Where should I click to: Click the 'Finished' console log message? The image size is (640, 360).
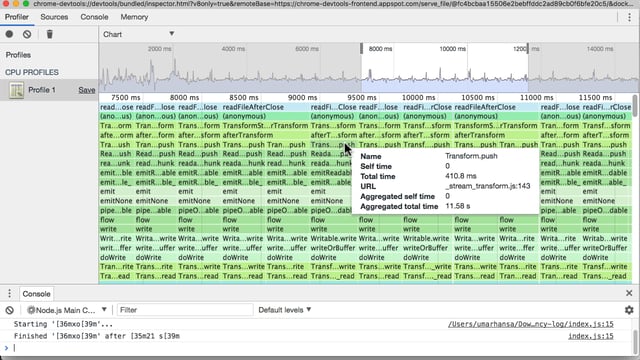(97, 336)
